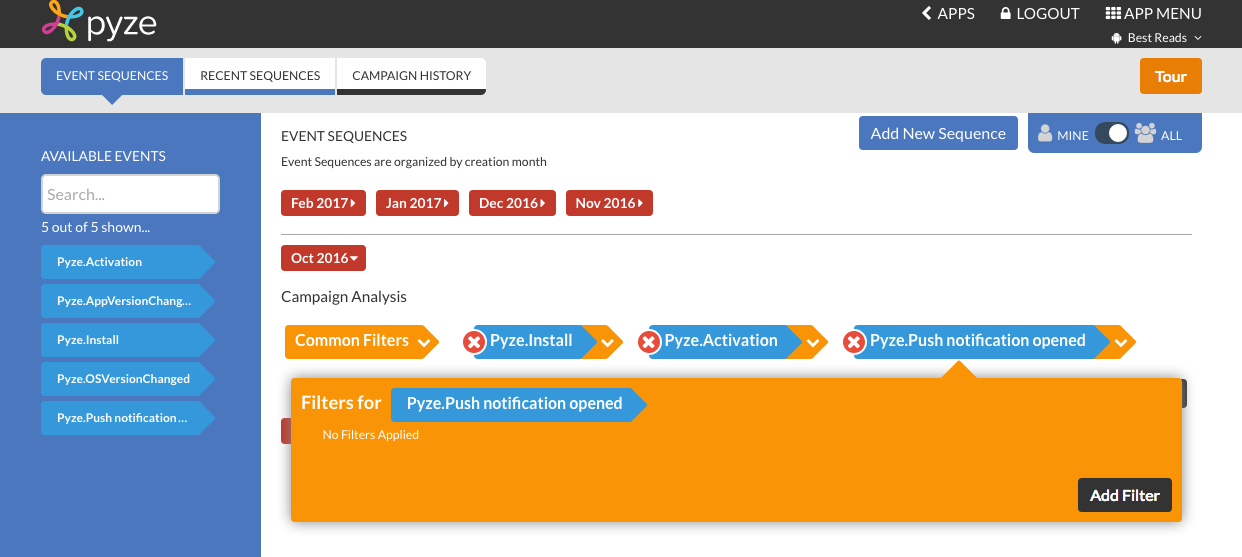Click the Add New Sequence button
Viewport: 1242px width, 557px height.
click(938, 133)
